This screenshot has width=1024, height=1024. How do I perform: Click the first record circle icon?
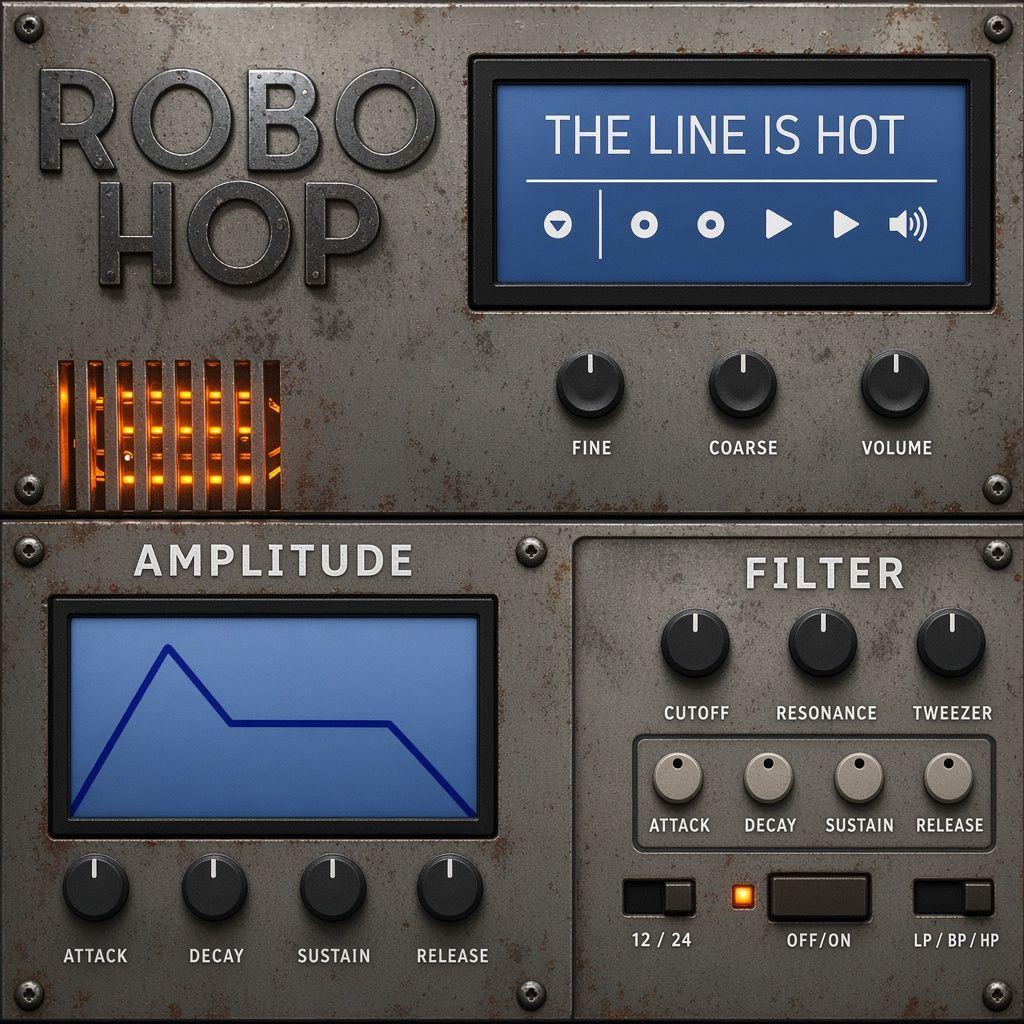[644, 225]
